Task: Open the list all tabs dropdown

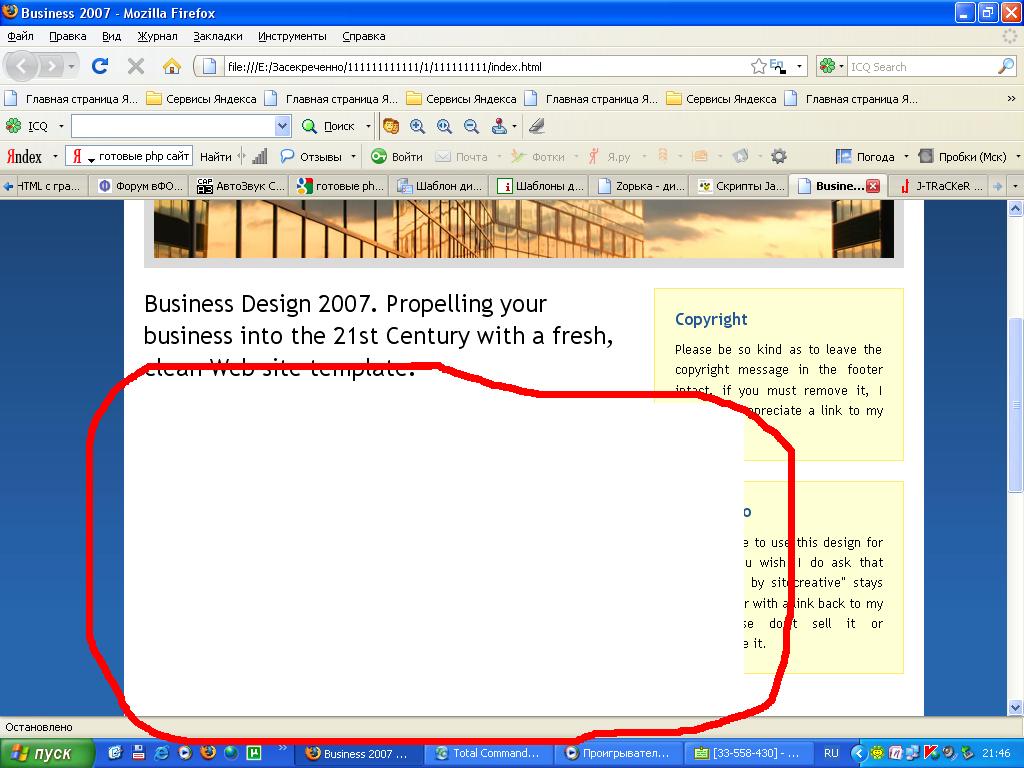Action: pyautogui.click(x=1015, y=186)
